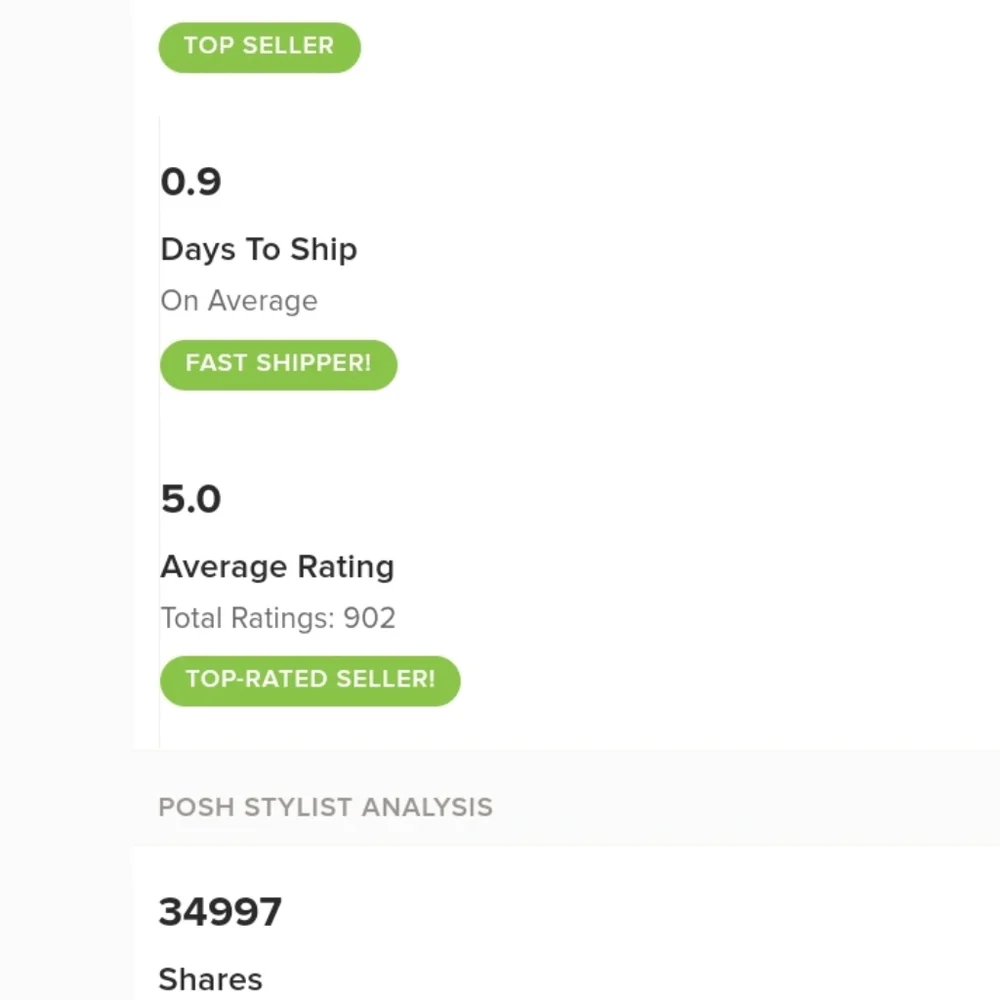The height and width of the screenshot is (1000, 1000).
Task: Click the Shares label
Action: click(210, 979)
